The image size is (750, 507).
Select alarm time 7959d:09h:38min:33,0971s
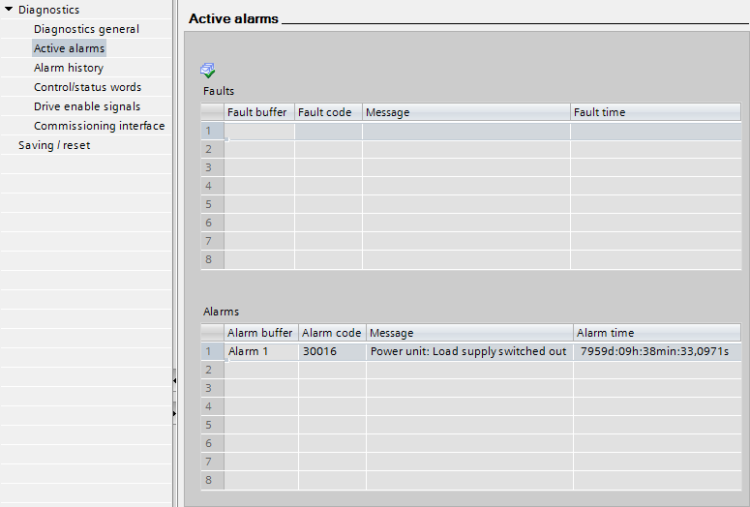657,352
